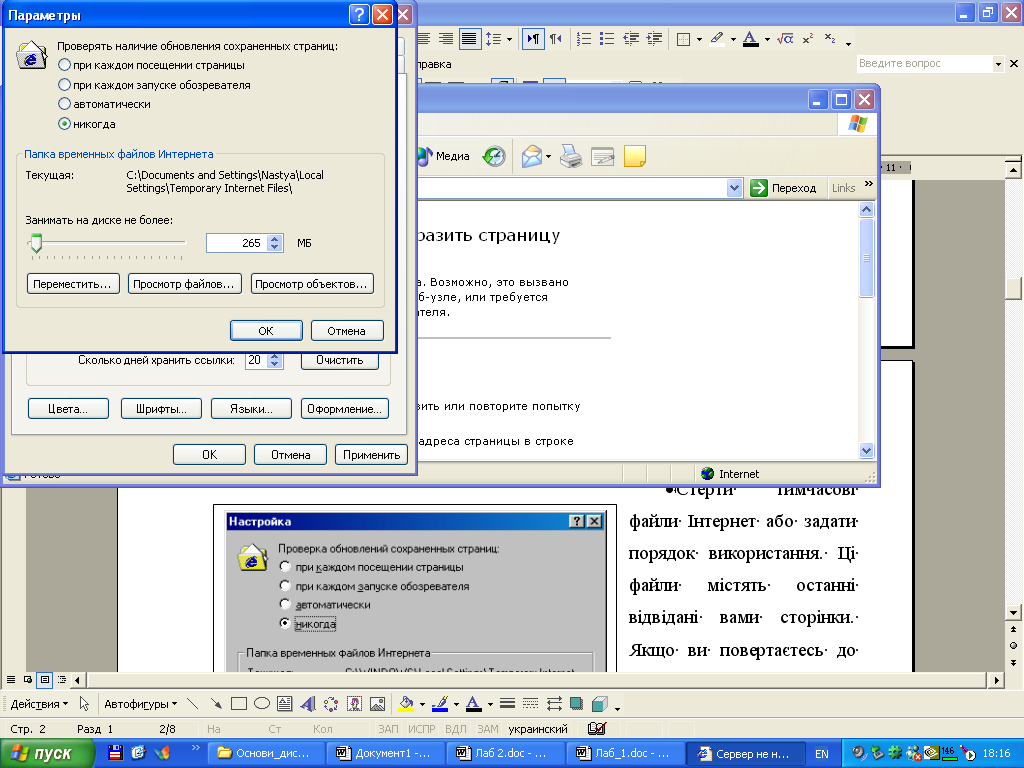Select the Line drawing tool
The image size is (1024, 768).
[x=193, y=703]
